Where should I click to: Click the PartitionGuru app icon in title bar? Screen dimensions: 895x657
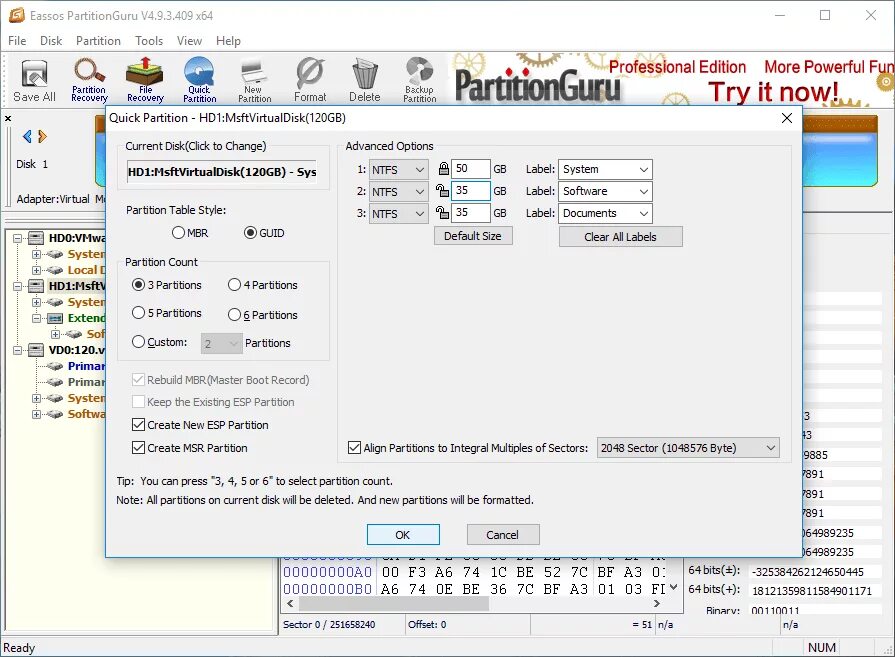[x=17, y=15]
